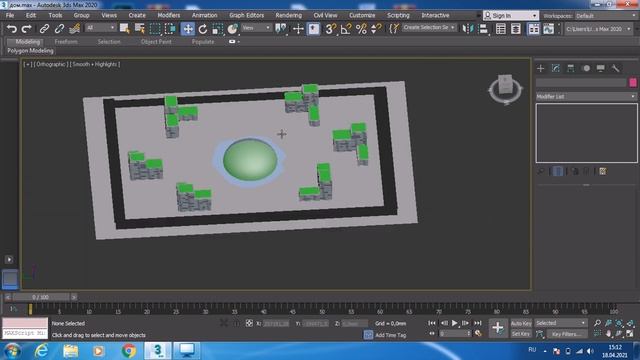Screen dimensions: 640x360
Task: Toggle the Window/Crossing selection mode
Action: [170, 29]
